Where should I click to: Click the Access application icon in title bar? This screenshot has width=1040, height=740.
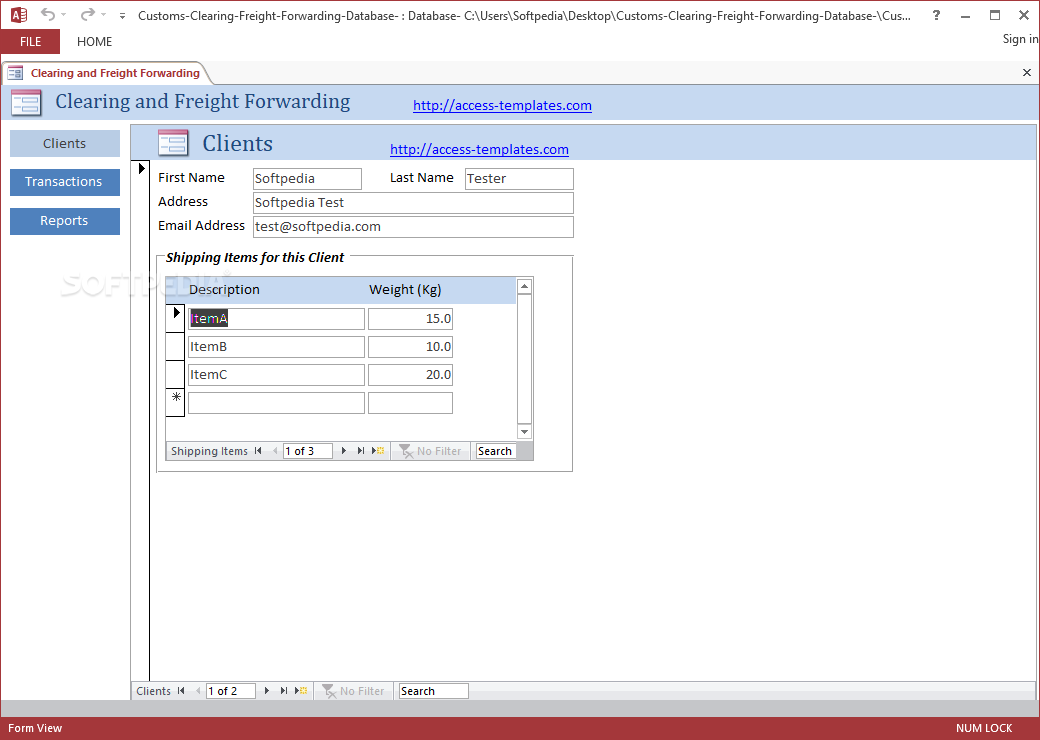(19, 15)
